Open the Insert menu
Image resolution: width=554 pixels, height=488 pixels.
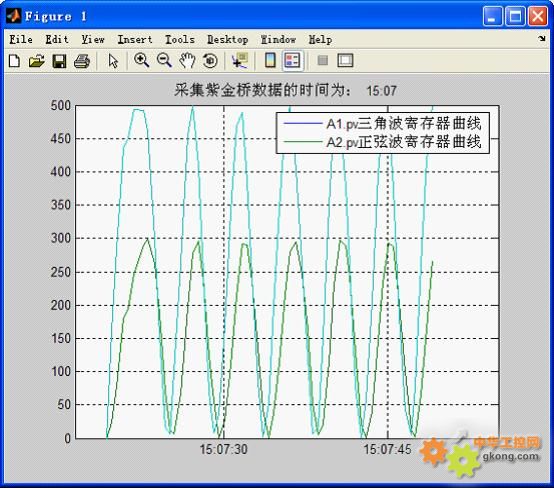(x=135, y=39)
